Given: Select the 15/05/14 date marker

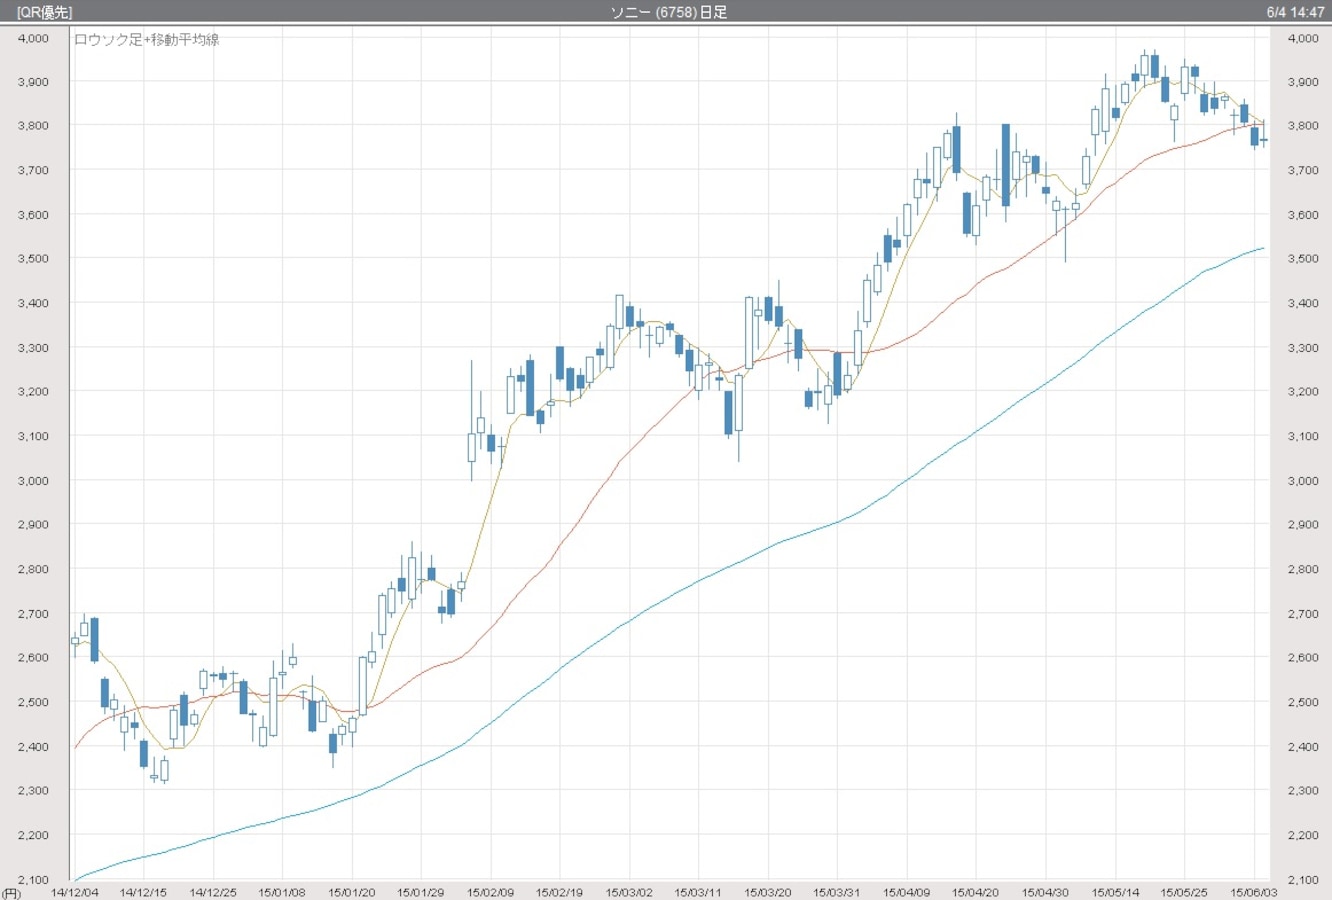Looking at the screenshot, I should click(1115, 892).
